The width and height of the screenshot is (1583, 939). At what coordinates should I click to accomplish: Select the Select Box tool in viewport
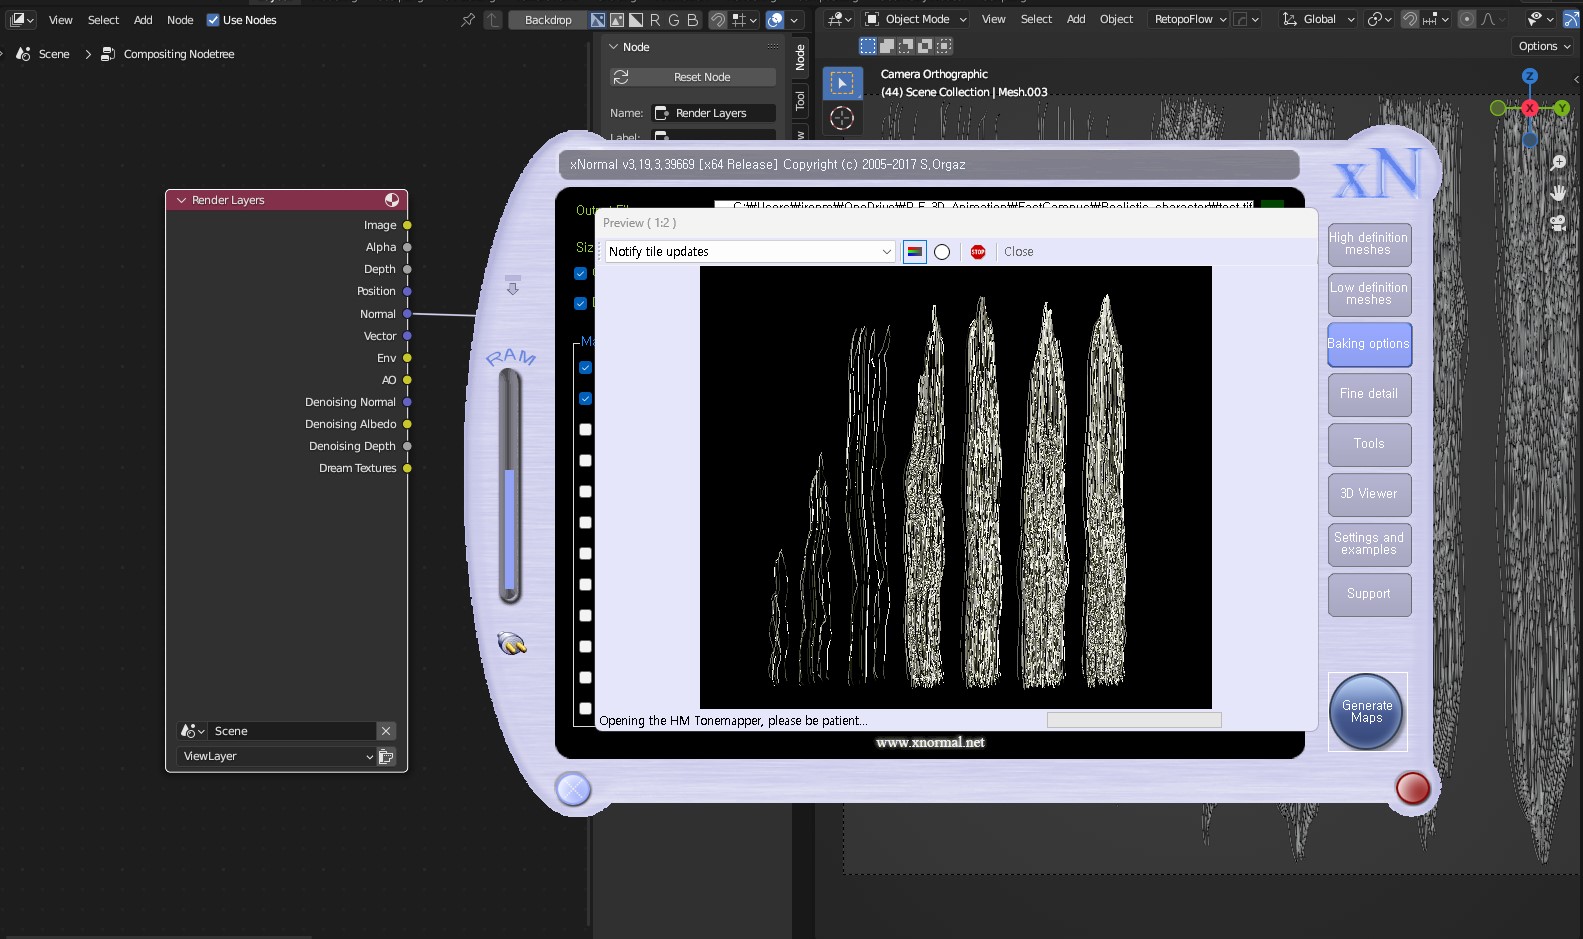pyautogui.click(x=842, y=84)
